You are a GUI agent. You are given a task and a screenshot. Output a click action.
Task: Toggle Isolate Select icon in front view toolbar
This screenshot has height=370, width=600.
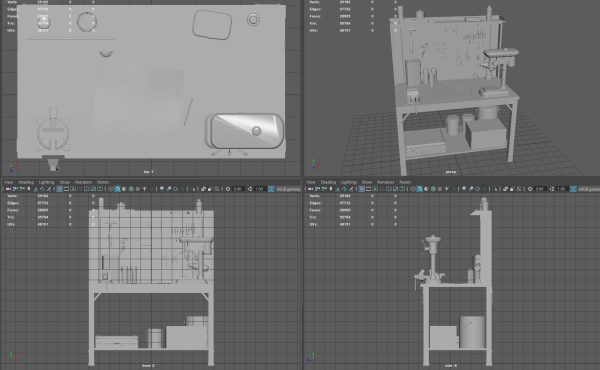pos(194,189)
